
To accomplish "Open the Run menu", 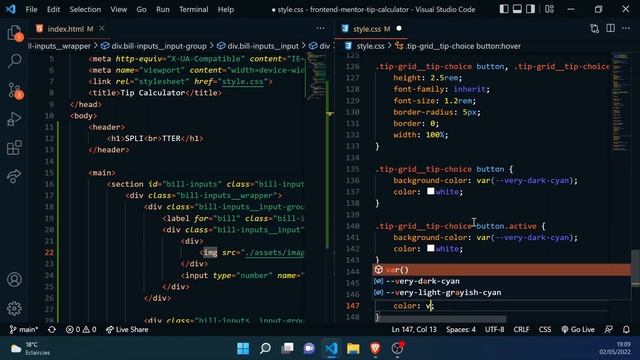I will click(162, 9).
